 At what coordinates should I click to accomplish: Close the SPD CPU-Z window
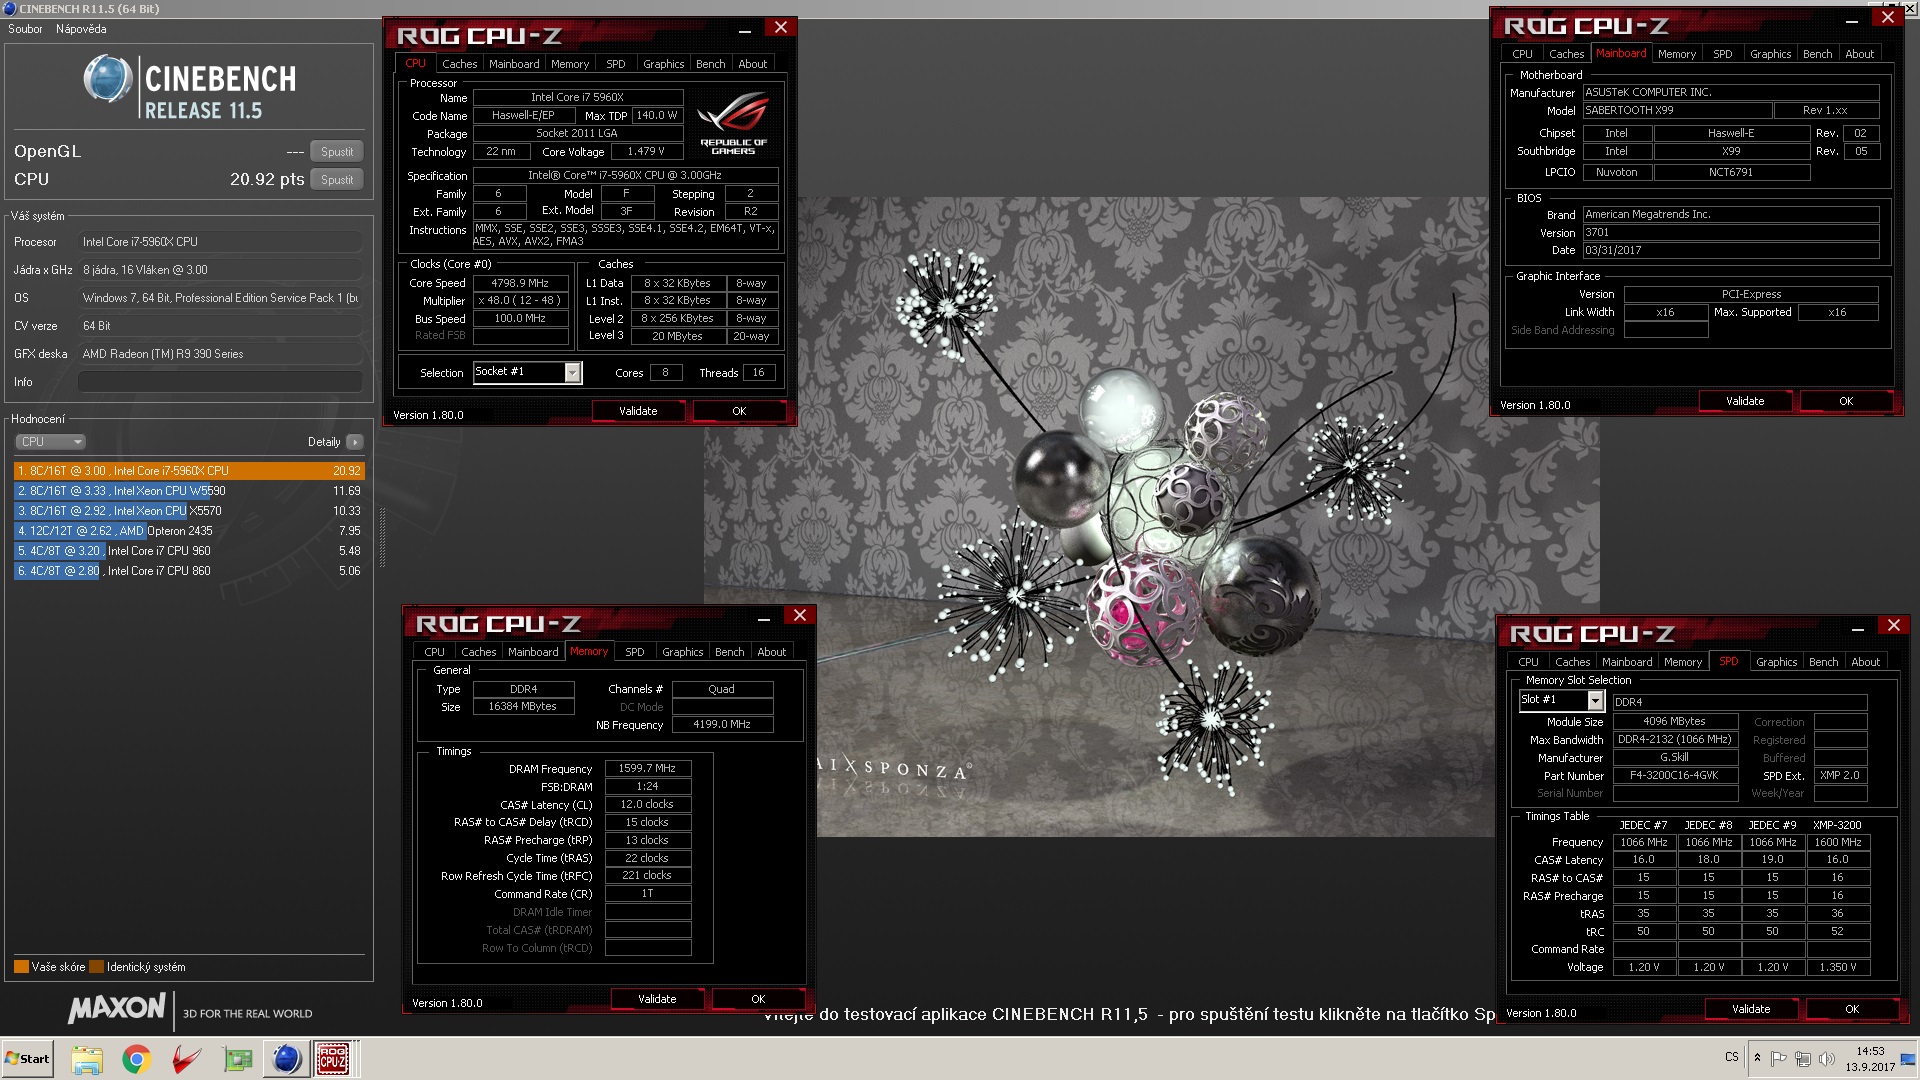(x=1894, y=626)
